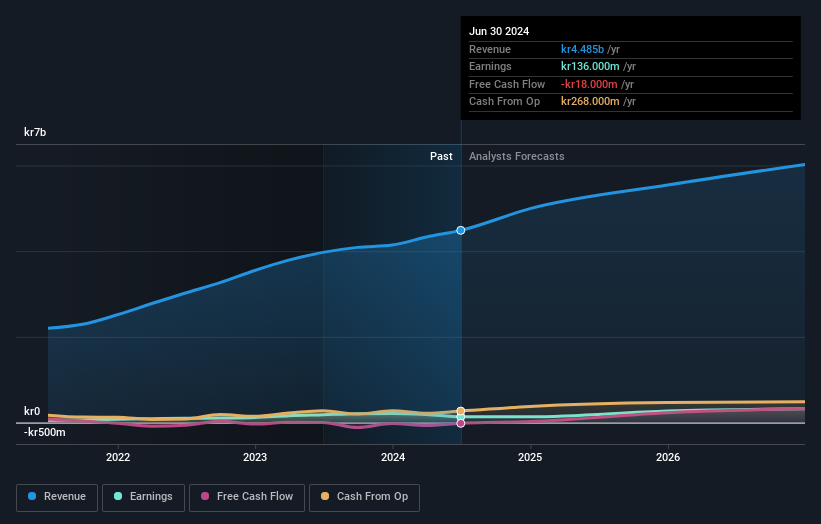Screen dimensions: 821x524
Task: Toggle the Earnings legend button
Action: tap(143, 497)
